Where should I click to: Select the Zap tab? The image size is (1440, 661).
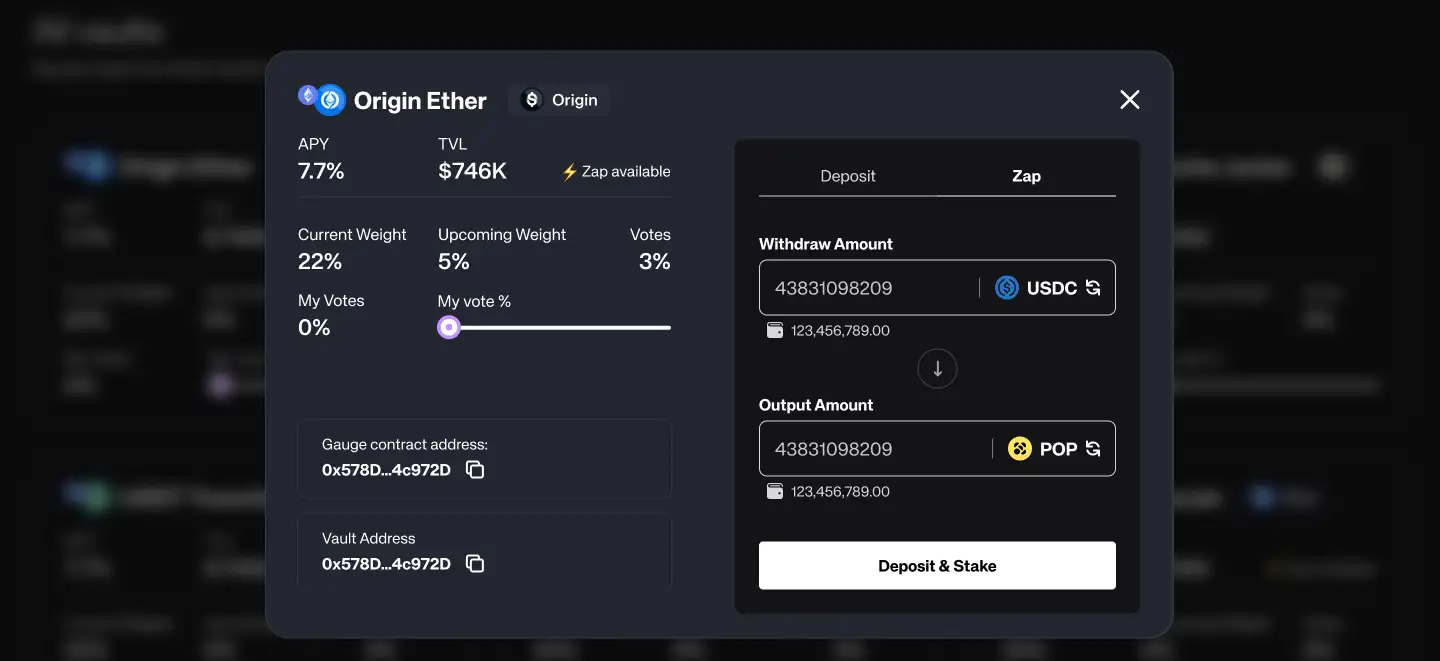pyautogui.click(x=1026, y=176)
